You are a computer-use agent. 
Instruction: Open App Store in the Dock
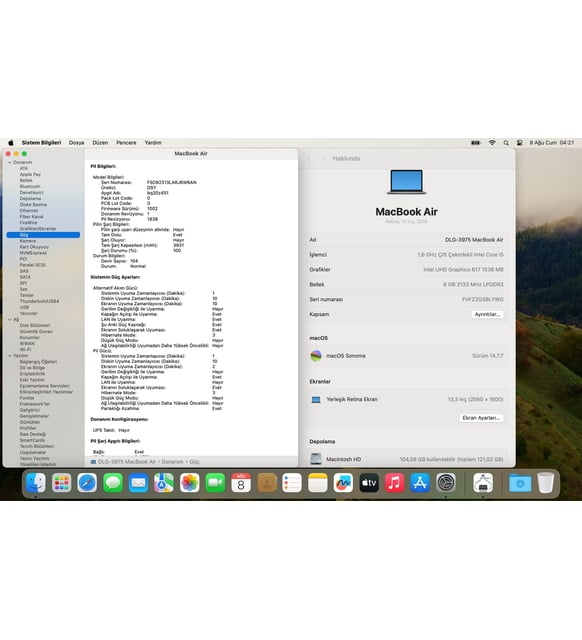point(420,483)
